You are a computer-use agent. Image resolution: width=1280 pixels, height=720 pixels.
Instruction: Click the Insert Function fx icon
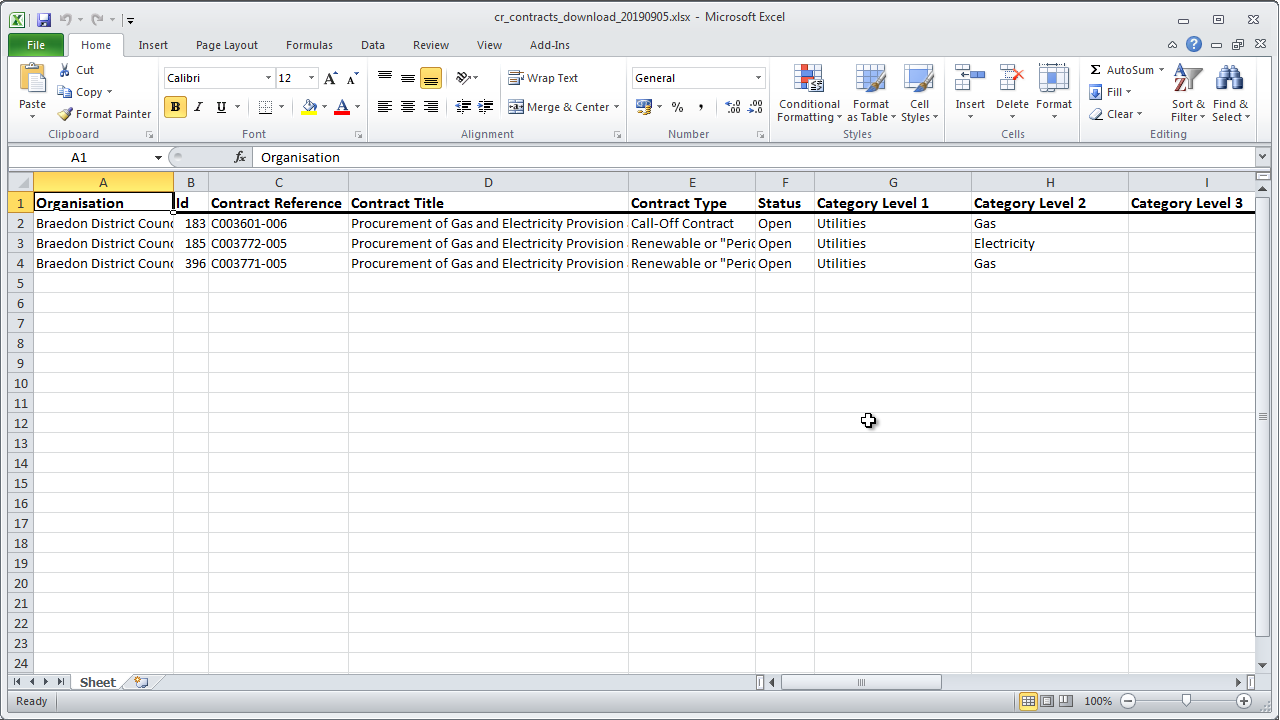[x=240, y=157]
